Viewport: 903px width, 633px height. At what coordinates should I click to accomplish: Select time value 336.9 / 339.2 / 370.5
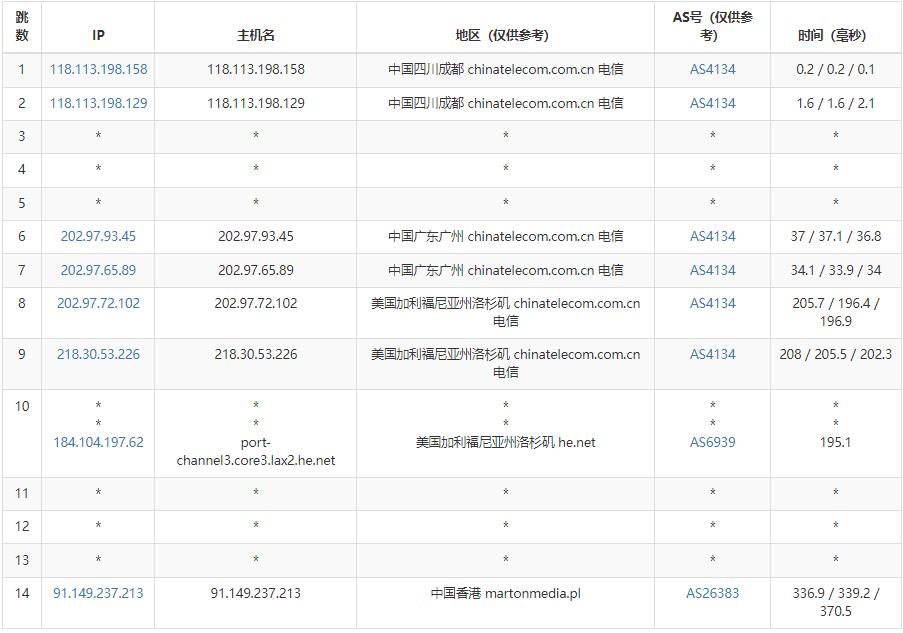[836, 602]
